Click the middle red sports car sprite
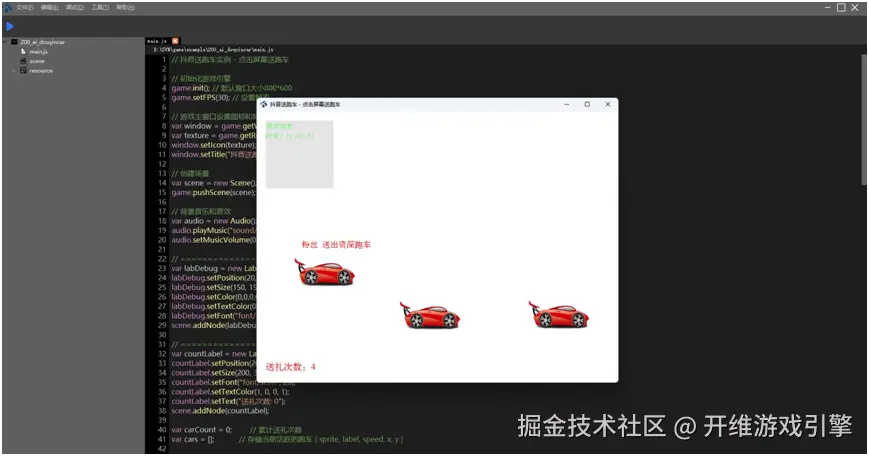The image size is (869, 456). tap(430, 315)
